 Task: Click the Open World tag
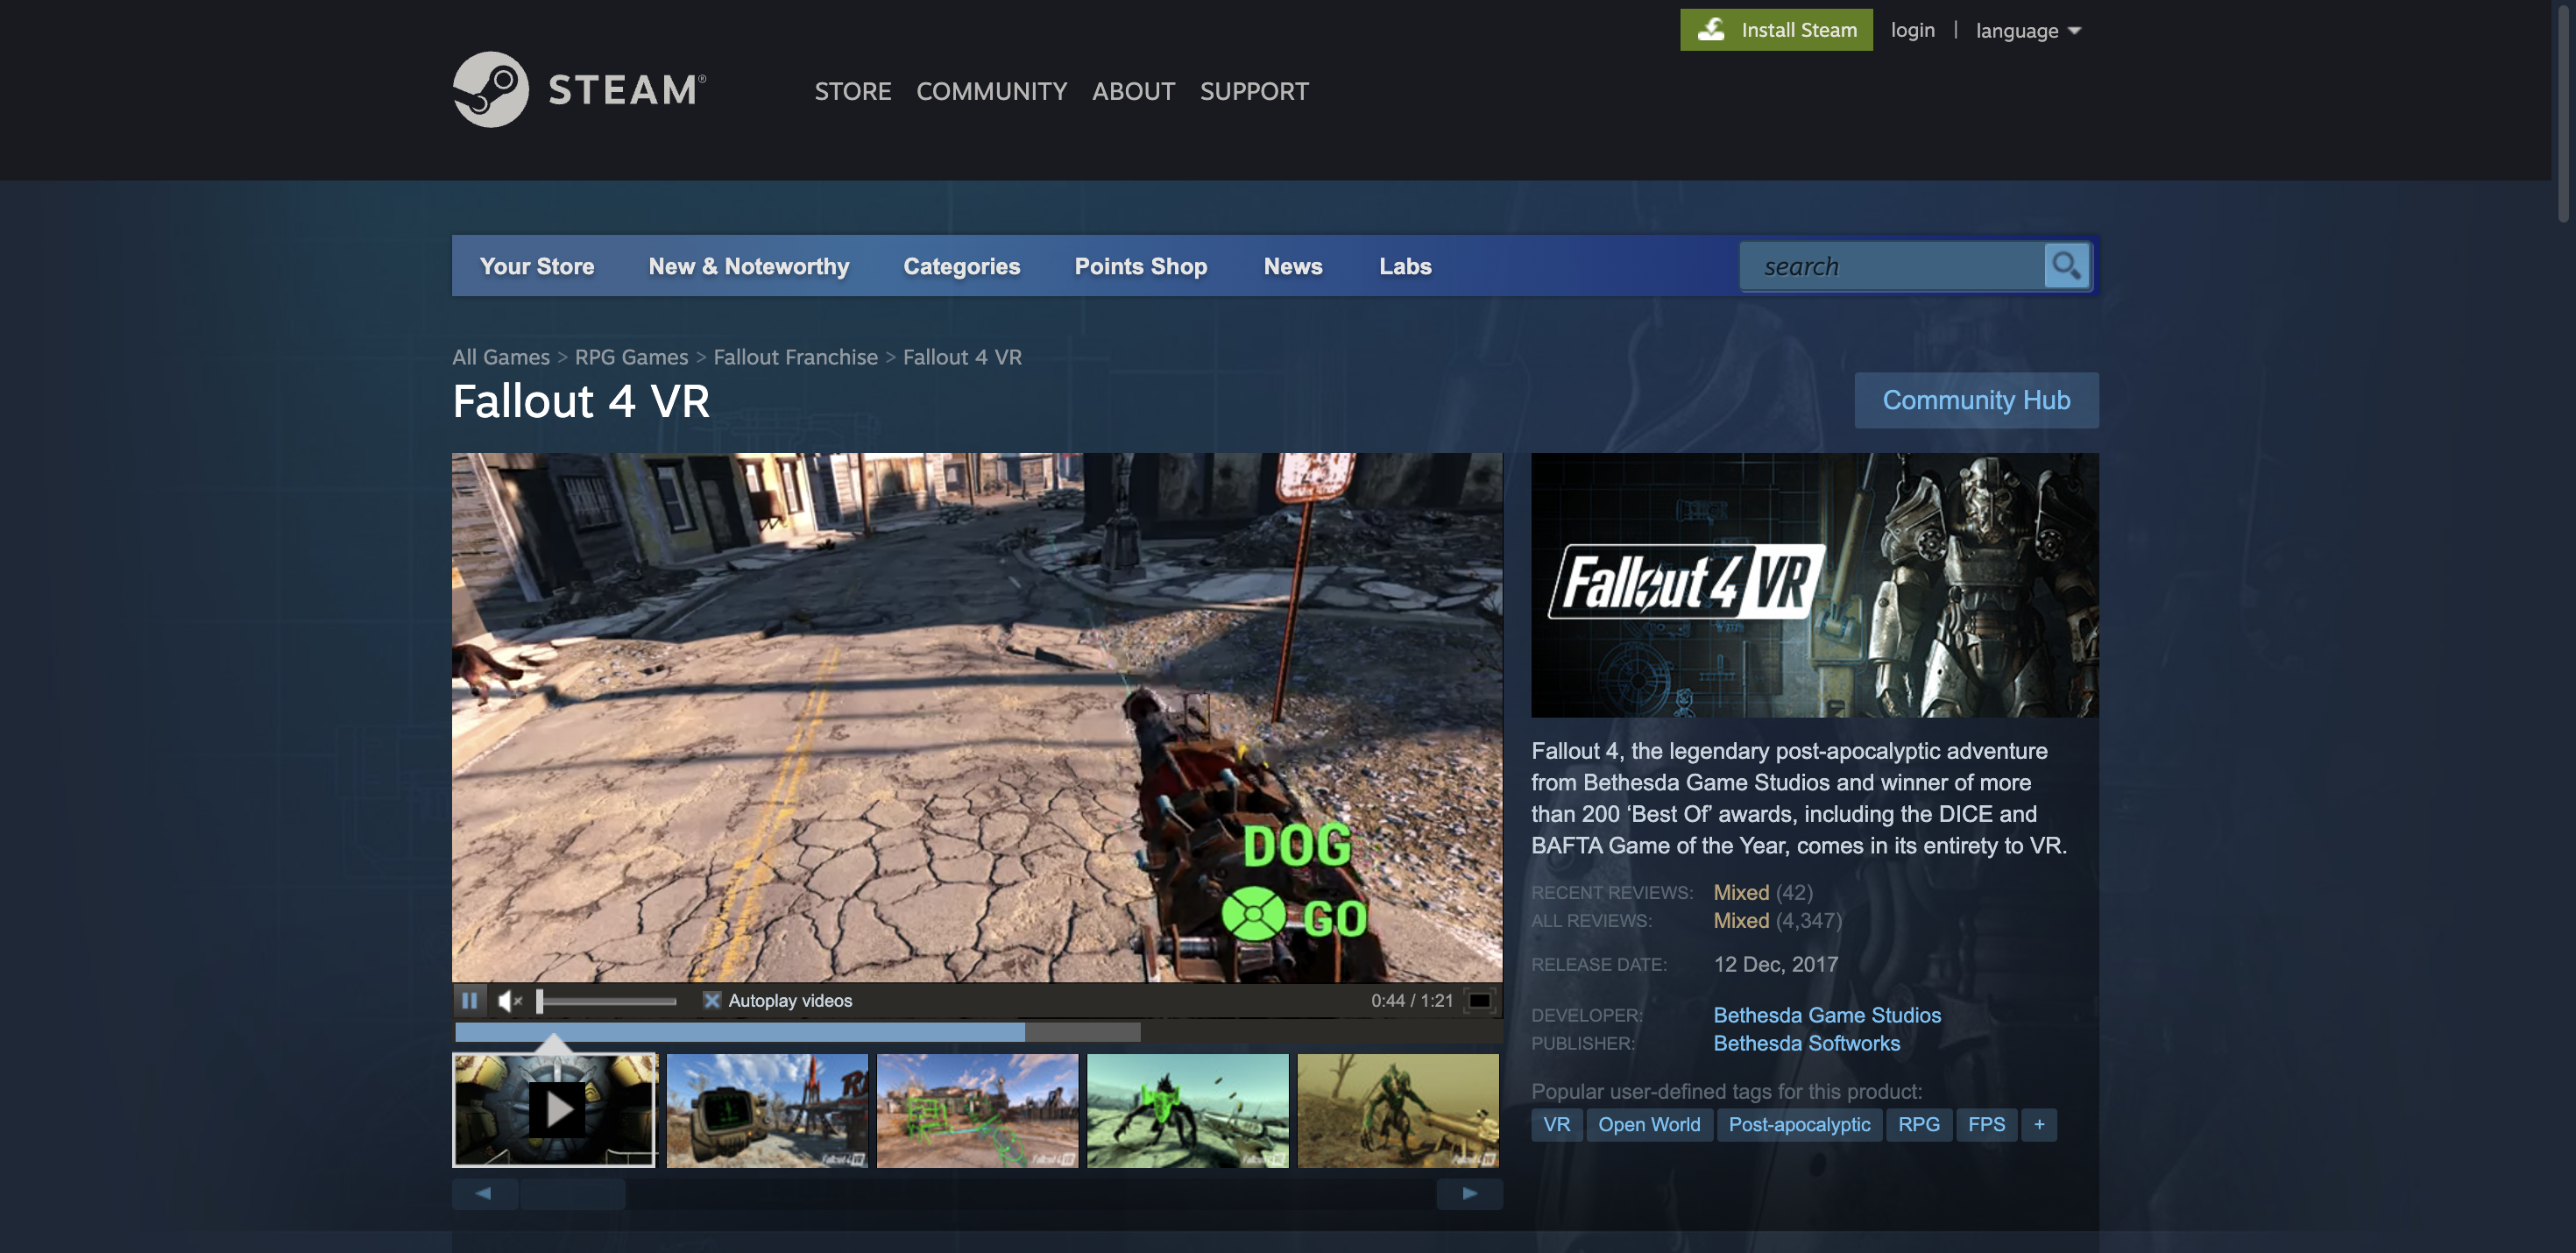[x=1649, y=1124]
